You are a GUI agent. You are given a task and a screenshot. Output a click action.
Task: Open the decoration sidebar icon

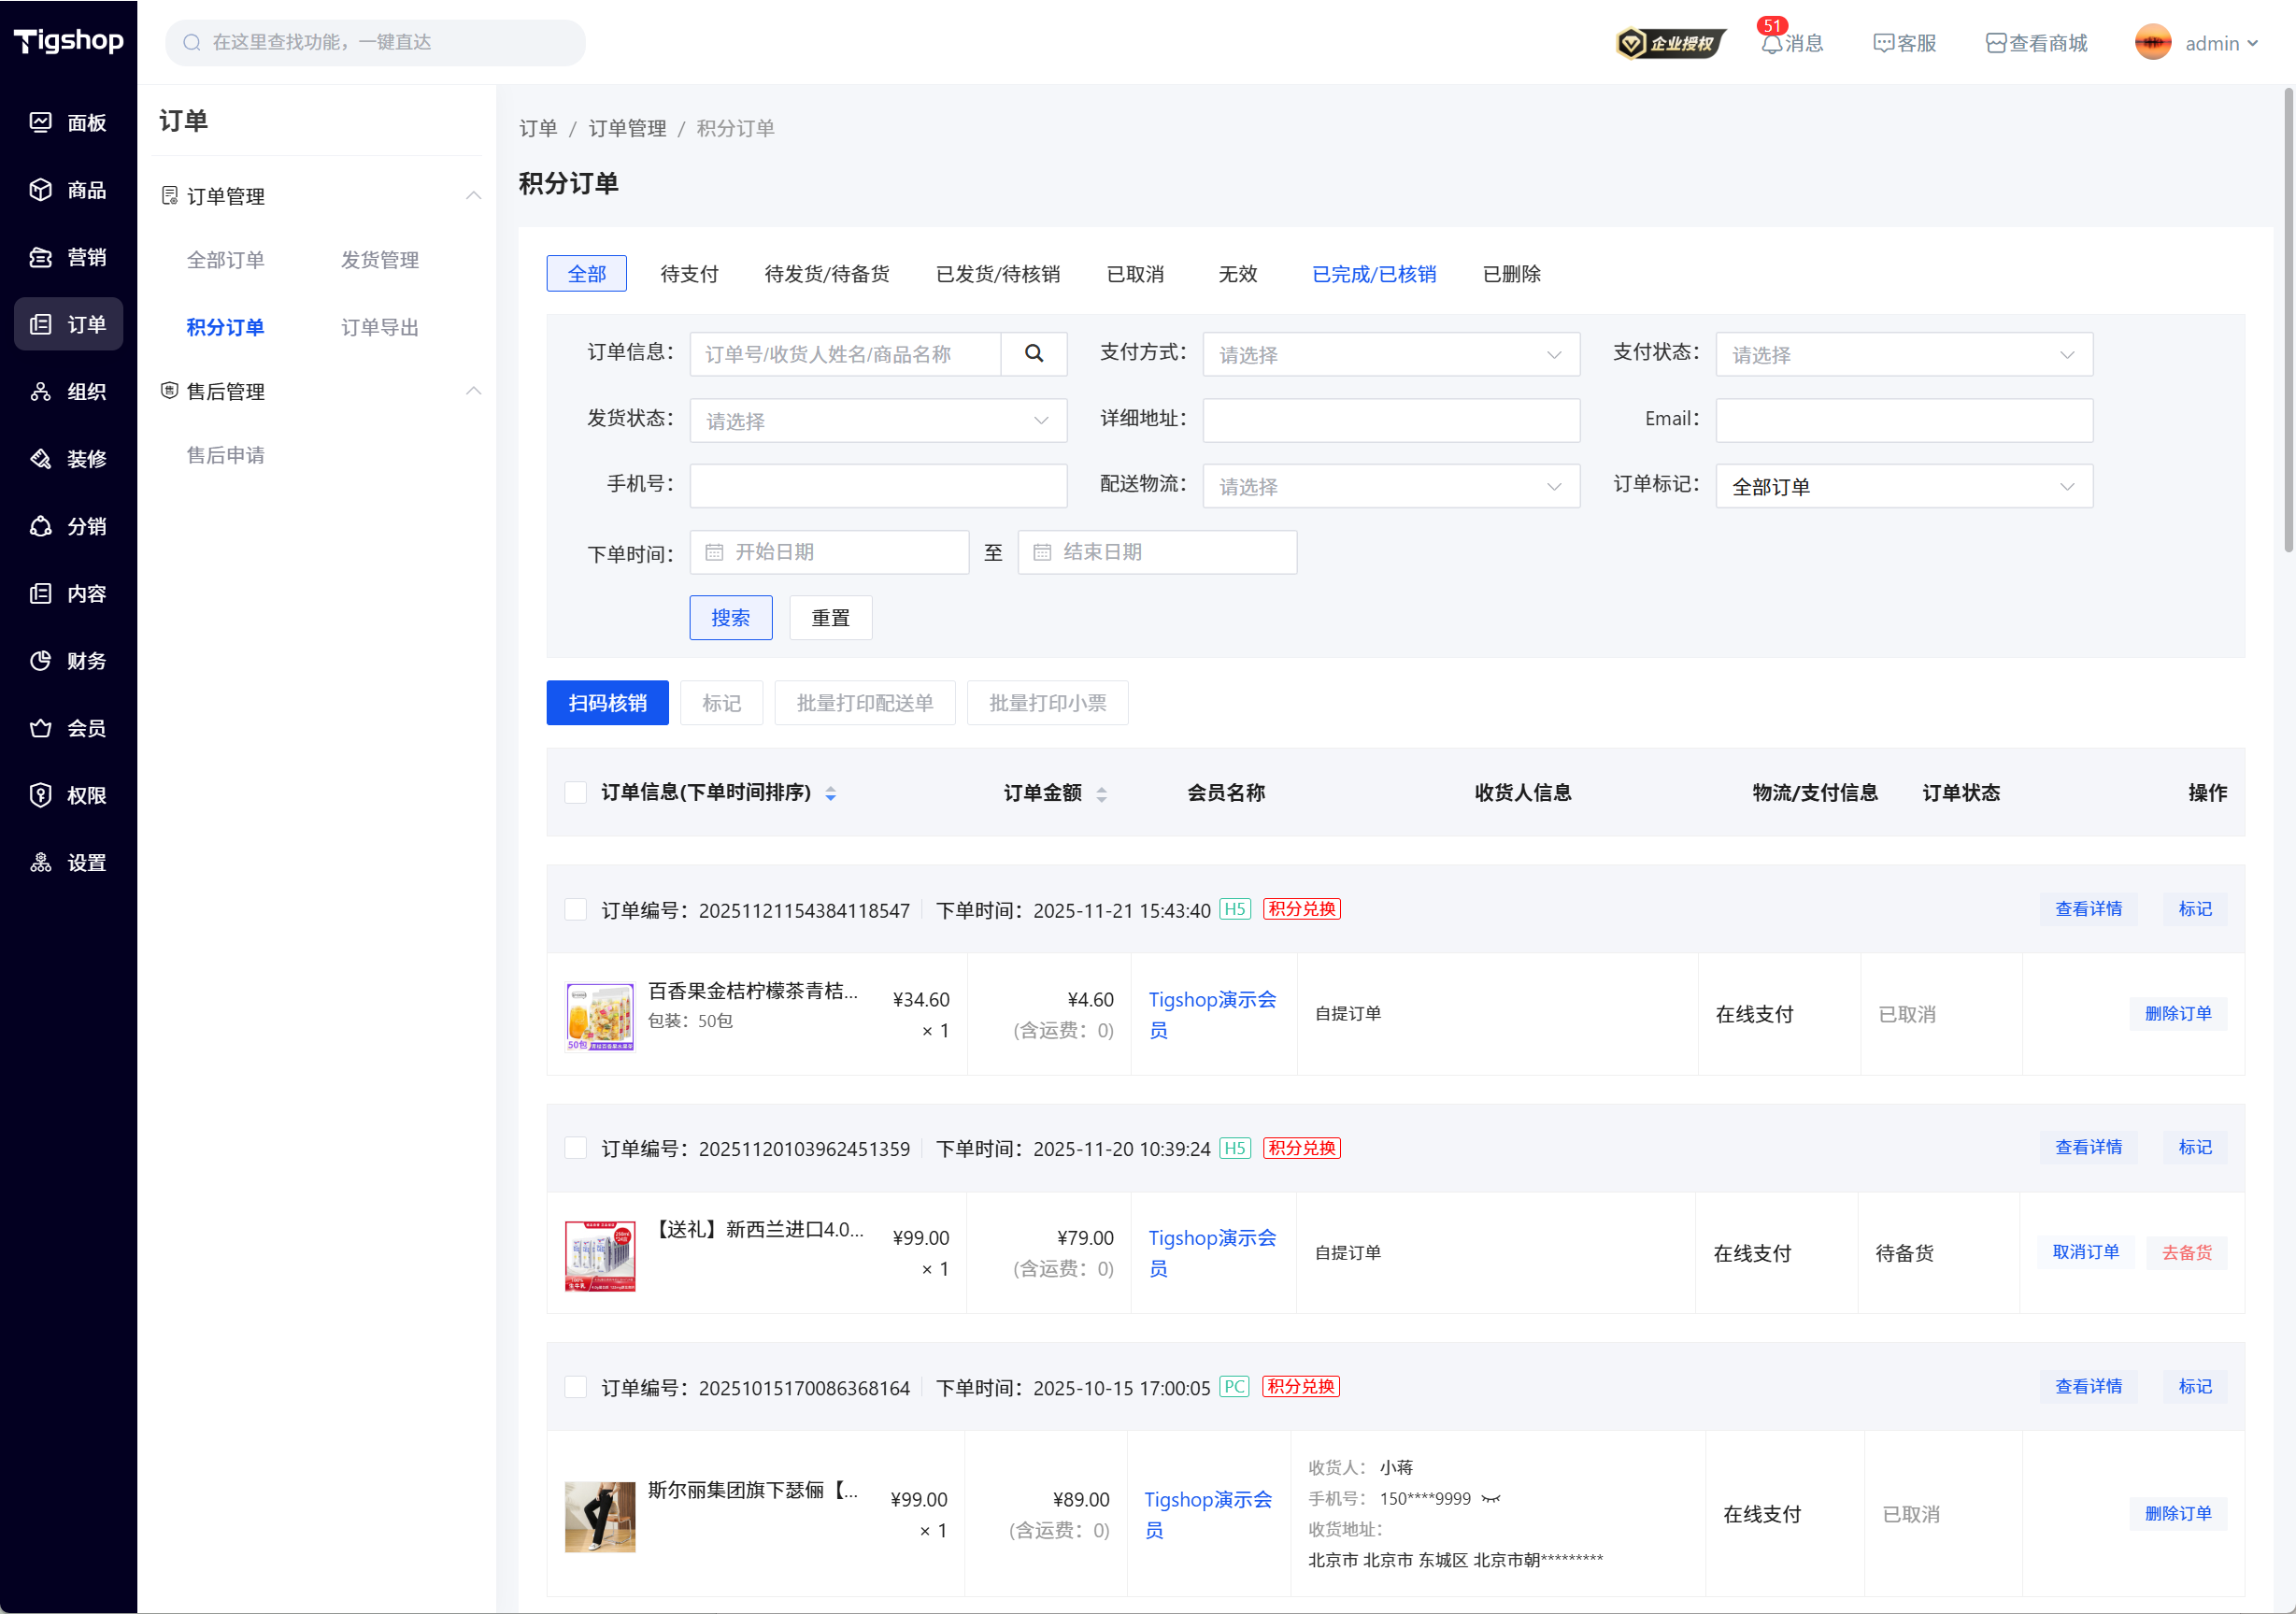coord(41,459)
